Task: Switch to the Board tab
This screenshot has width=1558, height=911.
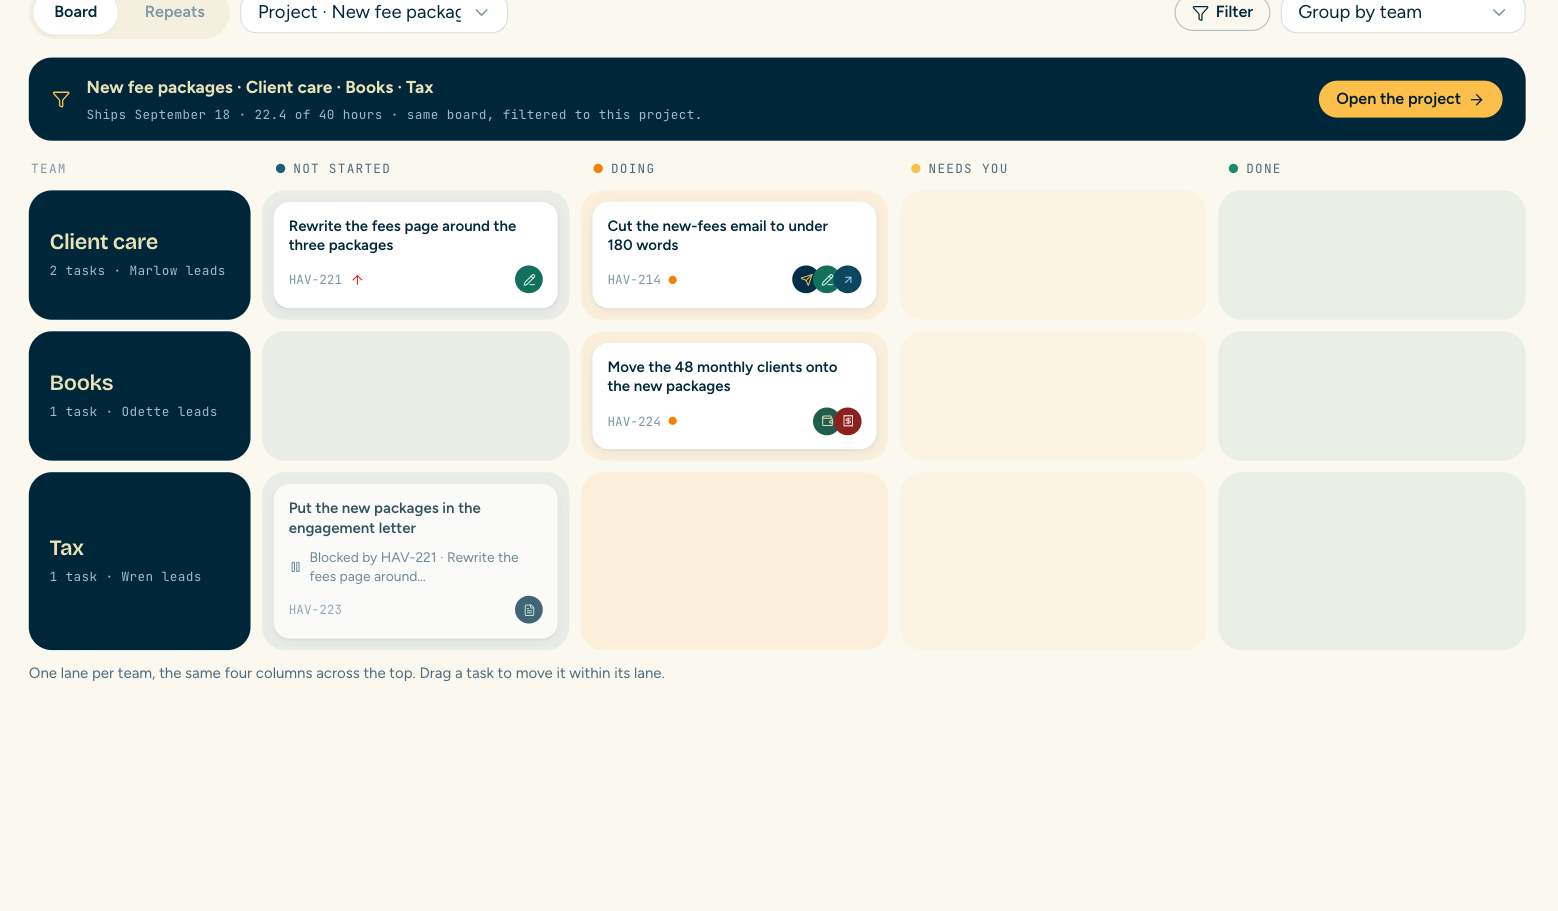Action: (x=76, y=13)
